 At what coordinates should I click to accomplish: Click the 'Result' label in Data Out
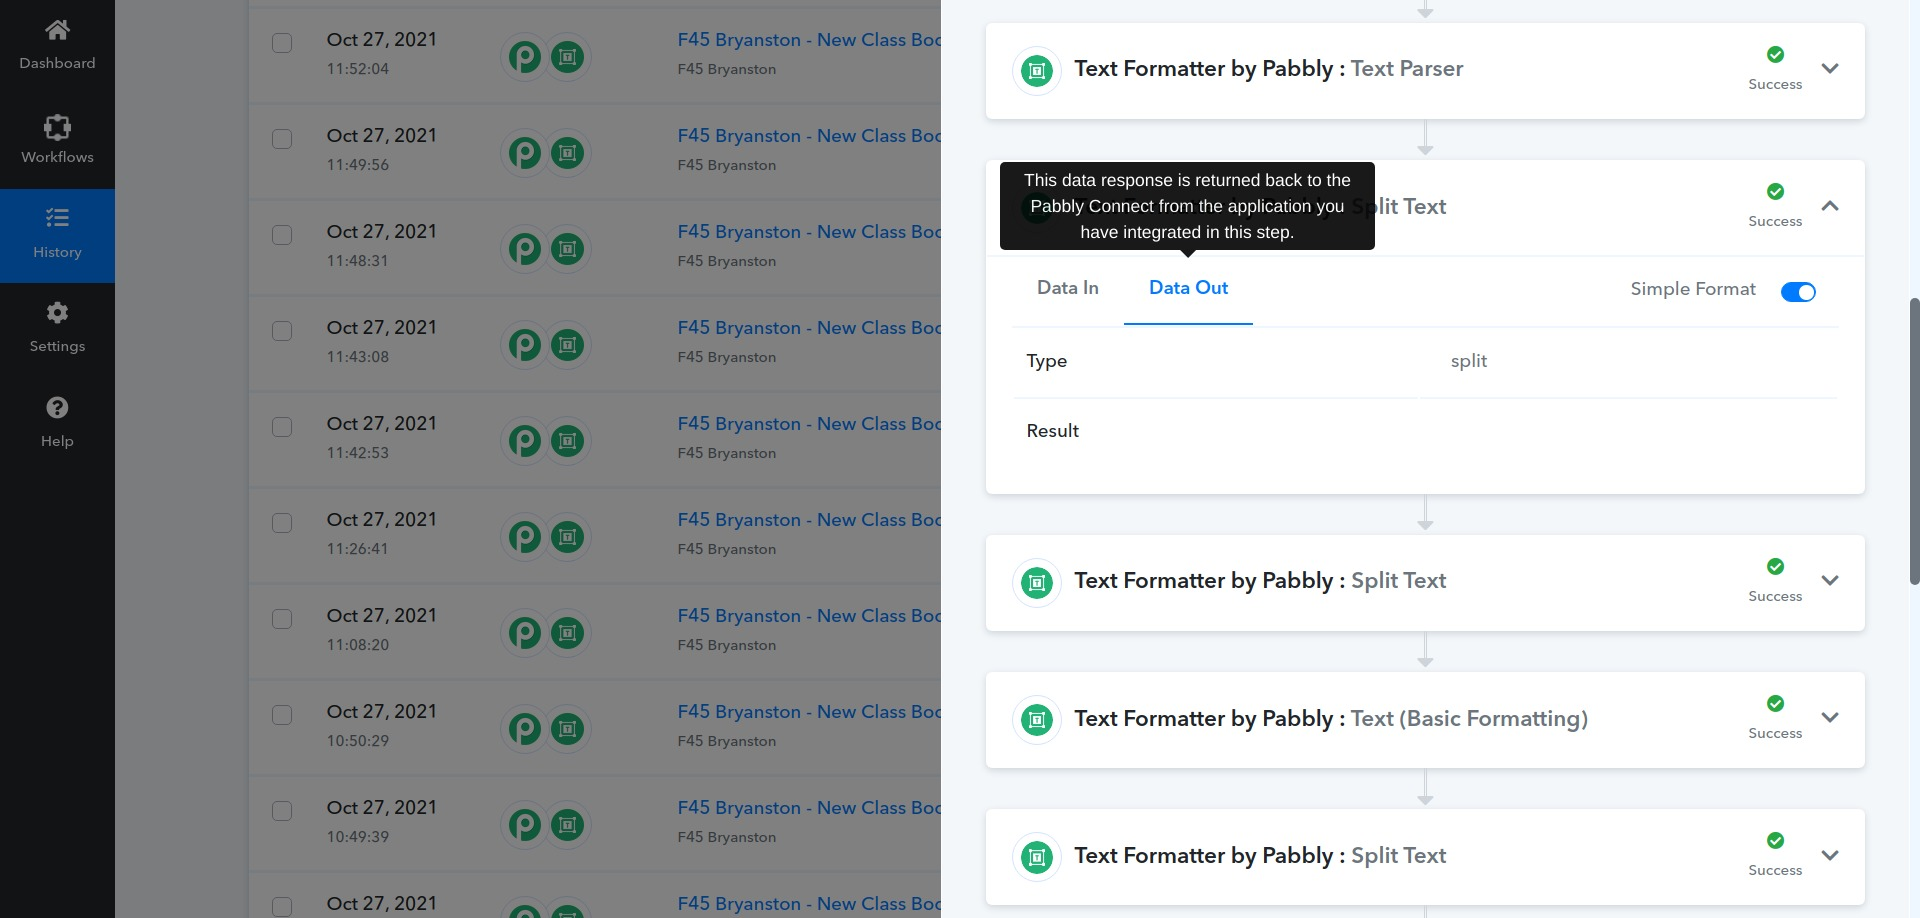[1052, 431]
